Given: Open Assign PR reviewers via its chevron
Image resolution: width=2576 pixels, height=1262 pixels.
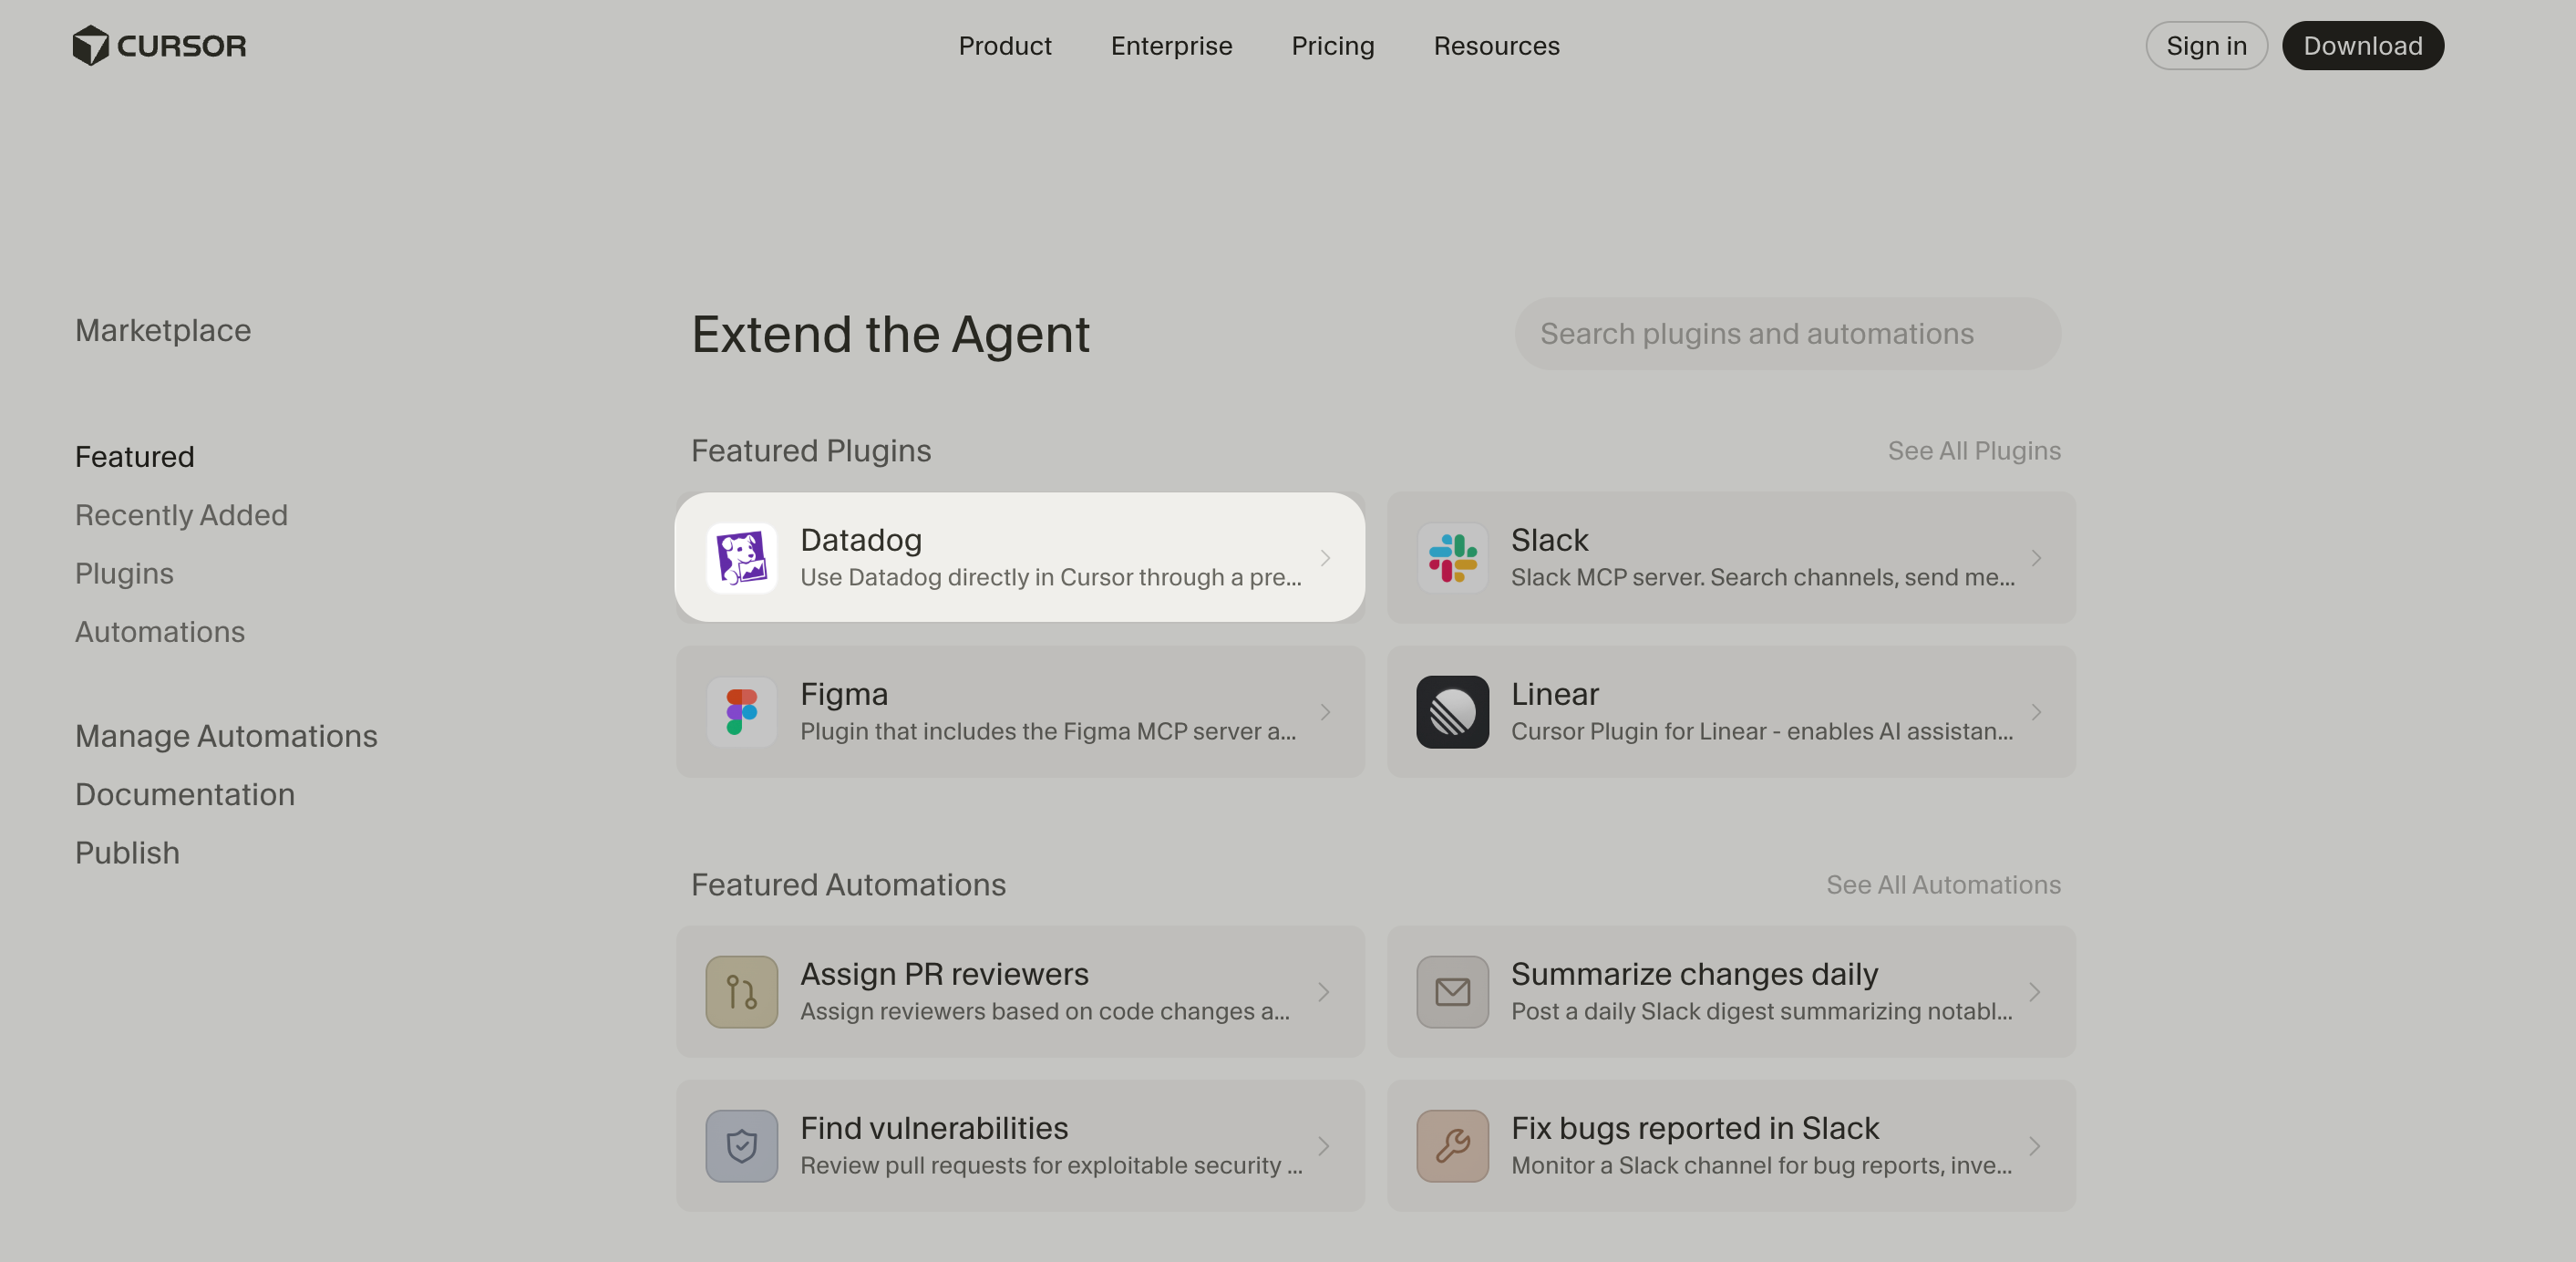Looking at the screenshot, I should 1324,992.
